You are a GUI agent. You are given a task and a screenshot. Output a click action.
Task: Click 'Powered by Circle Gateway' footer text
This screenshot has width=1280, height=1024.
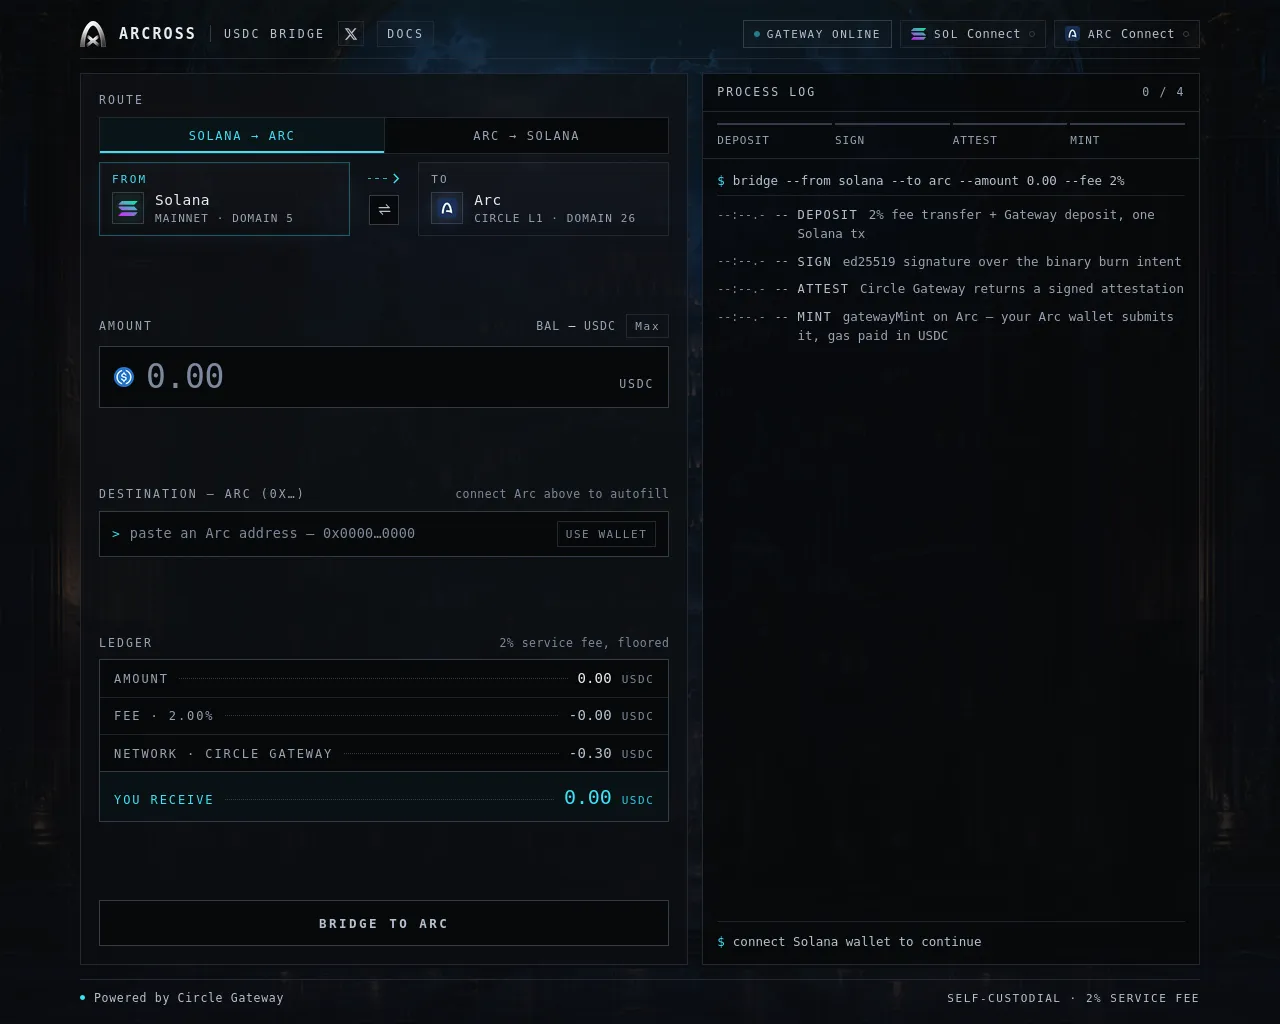point(189,998)
